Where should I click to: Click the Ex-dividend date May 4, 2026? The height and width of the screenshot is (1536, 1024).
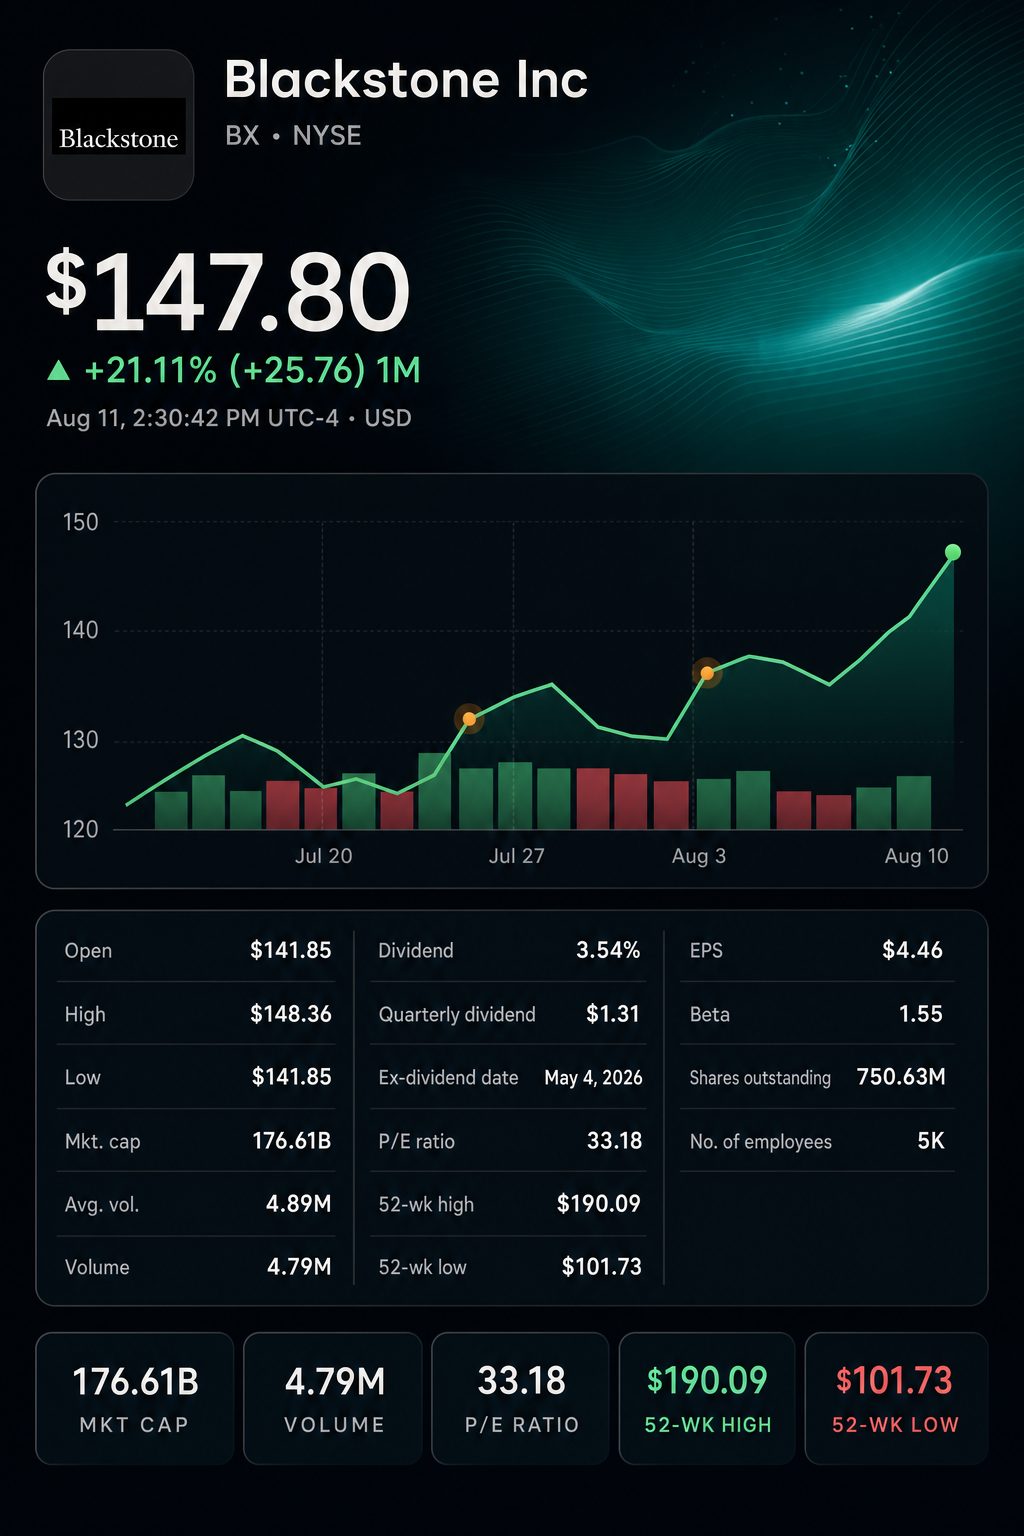click(593, 1077)
